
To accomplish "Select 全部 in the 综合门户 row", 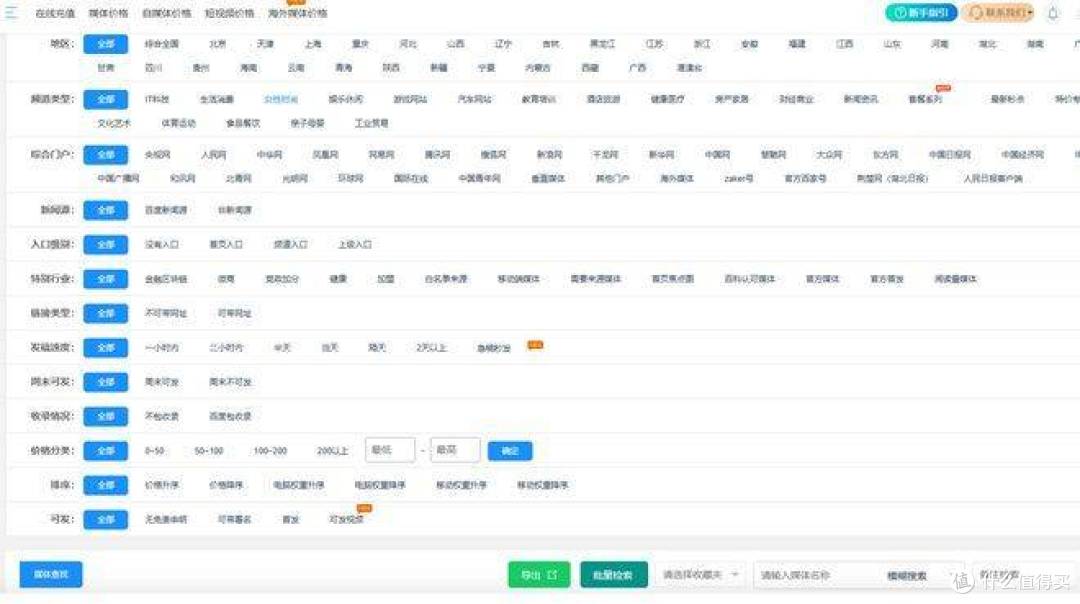I will point(105,154).
